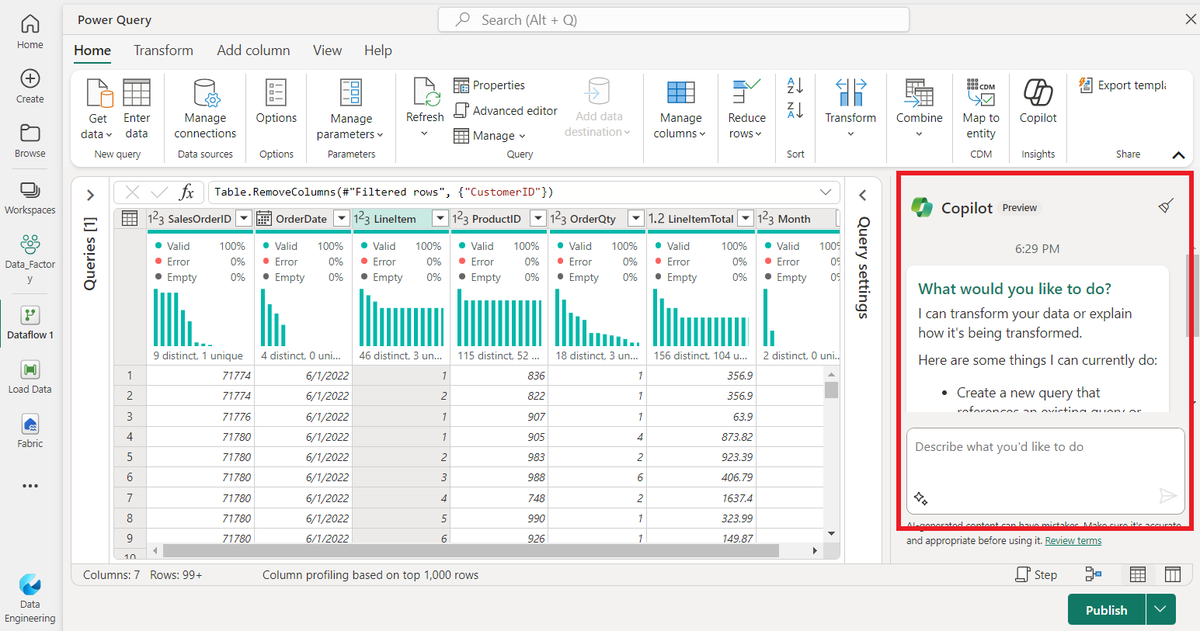
Task: Select Dataflow 1 in the sidebar
Action: pyautogui.click(x=30, y=322)
